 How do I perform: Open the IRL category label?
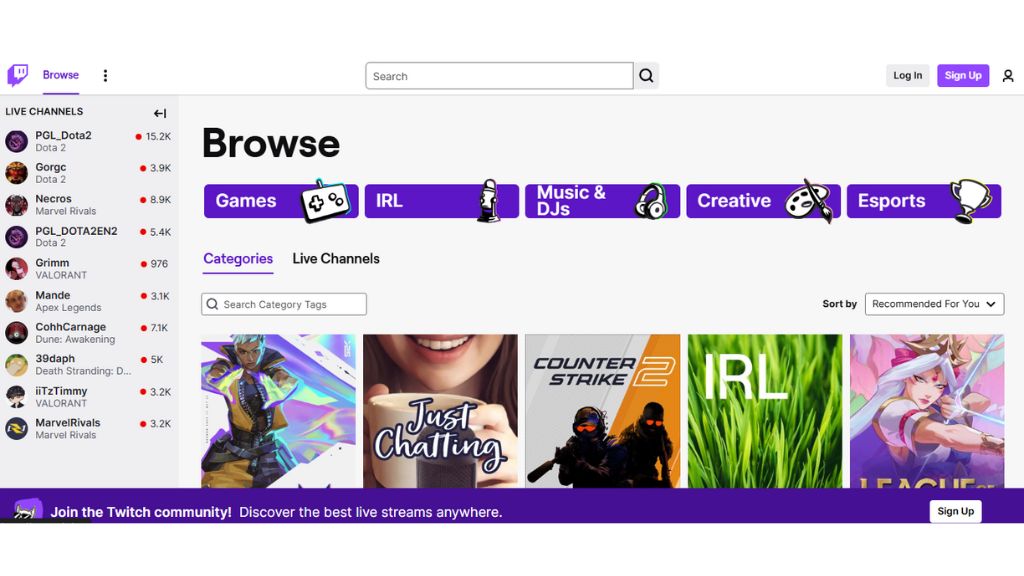pos(389,201)
